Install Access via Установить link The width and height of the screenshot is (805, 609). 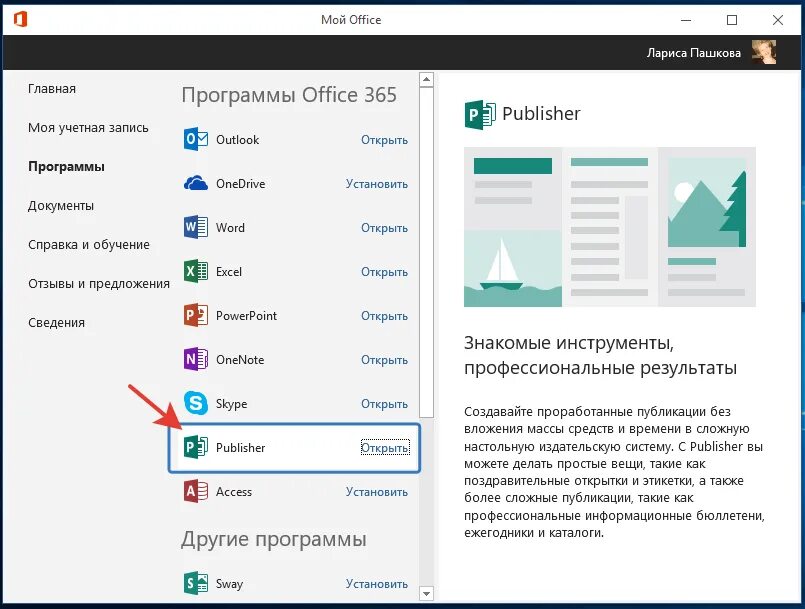click(377, 492)
